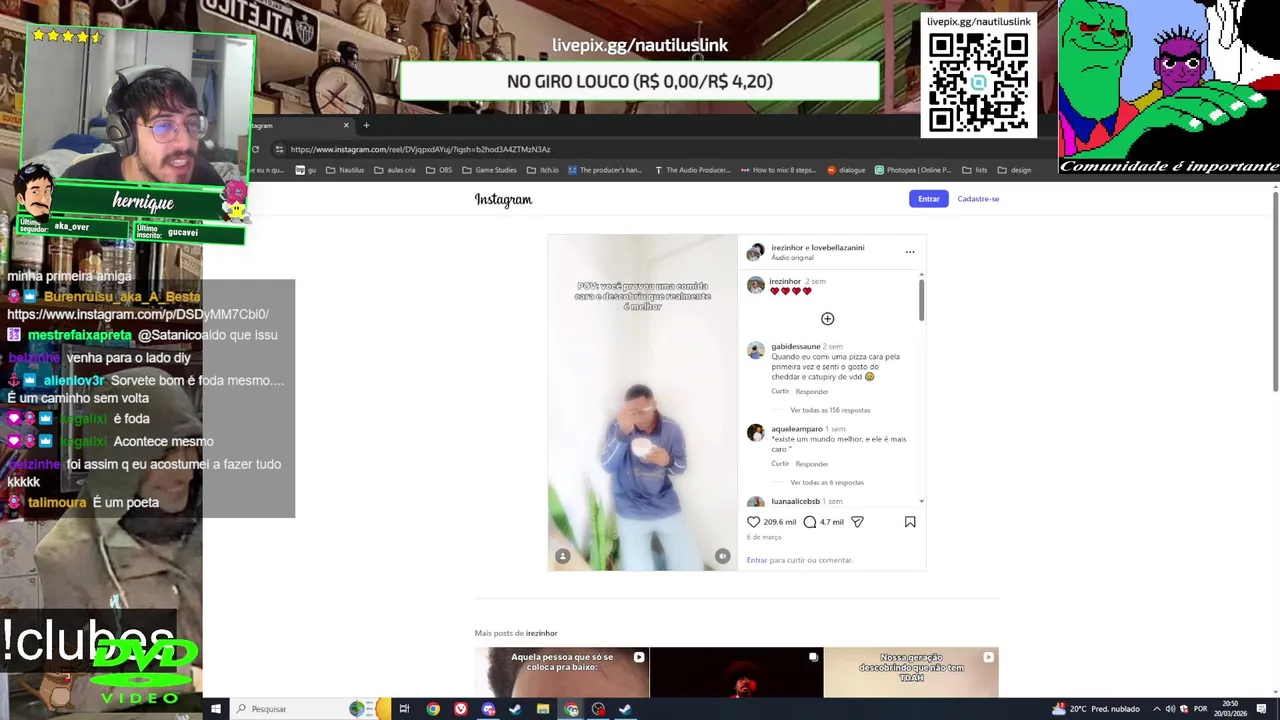This screenshot has width=1280, height=720.
Task: Click the 209,6 mil likes count
Action: 780,522
